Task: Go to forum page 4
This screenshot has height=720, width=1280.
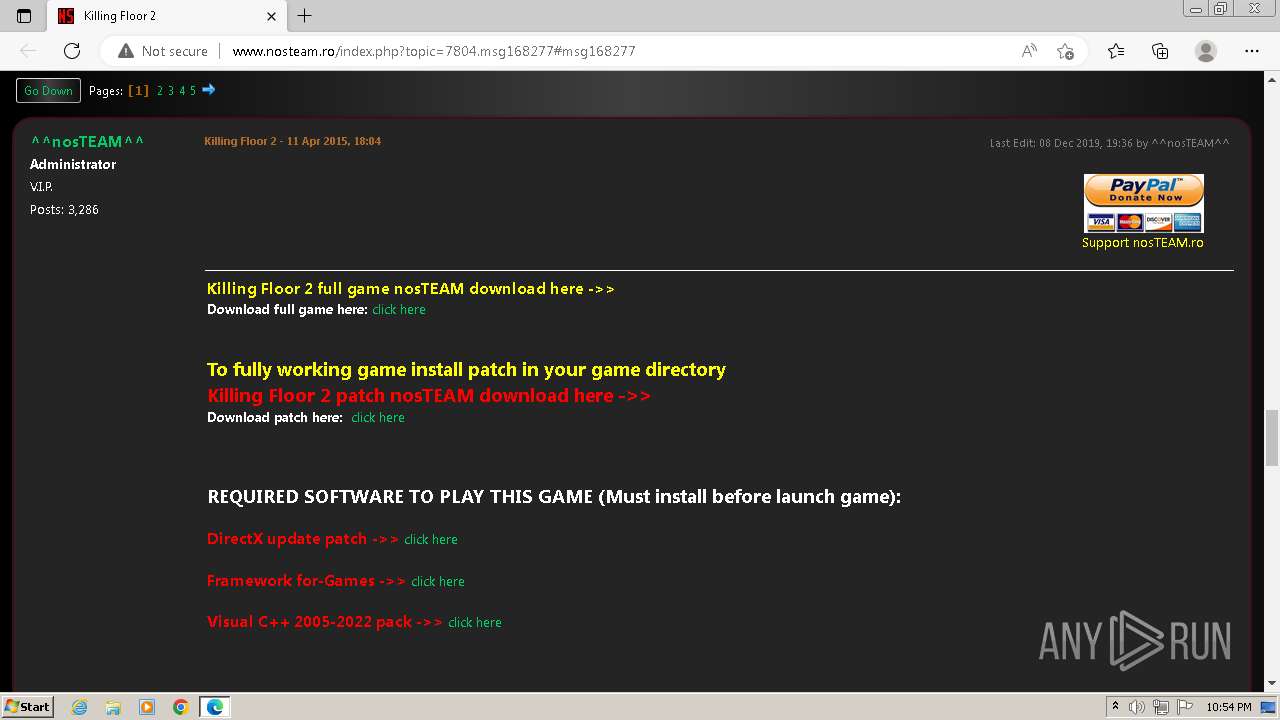Action: click(x=182, y=91)
